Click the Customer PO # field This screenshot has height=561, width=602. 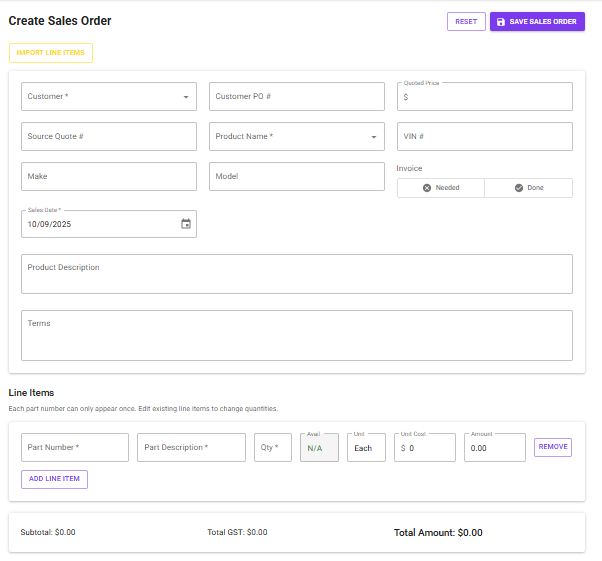point(296,97)
